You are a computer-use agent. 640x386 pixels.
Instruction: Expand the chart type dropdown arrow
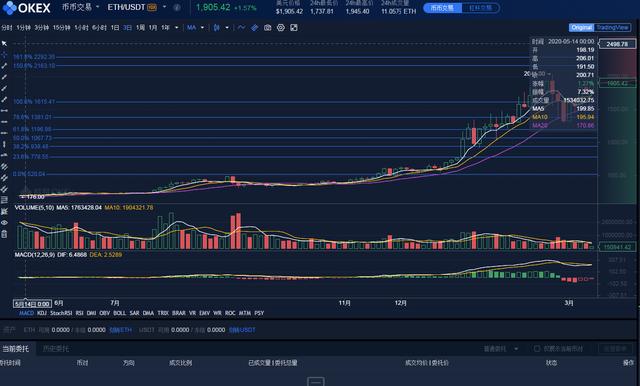click(227, 28)
